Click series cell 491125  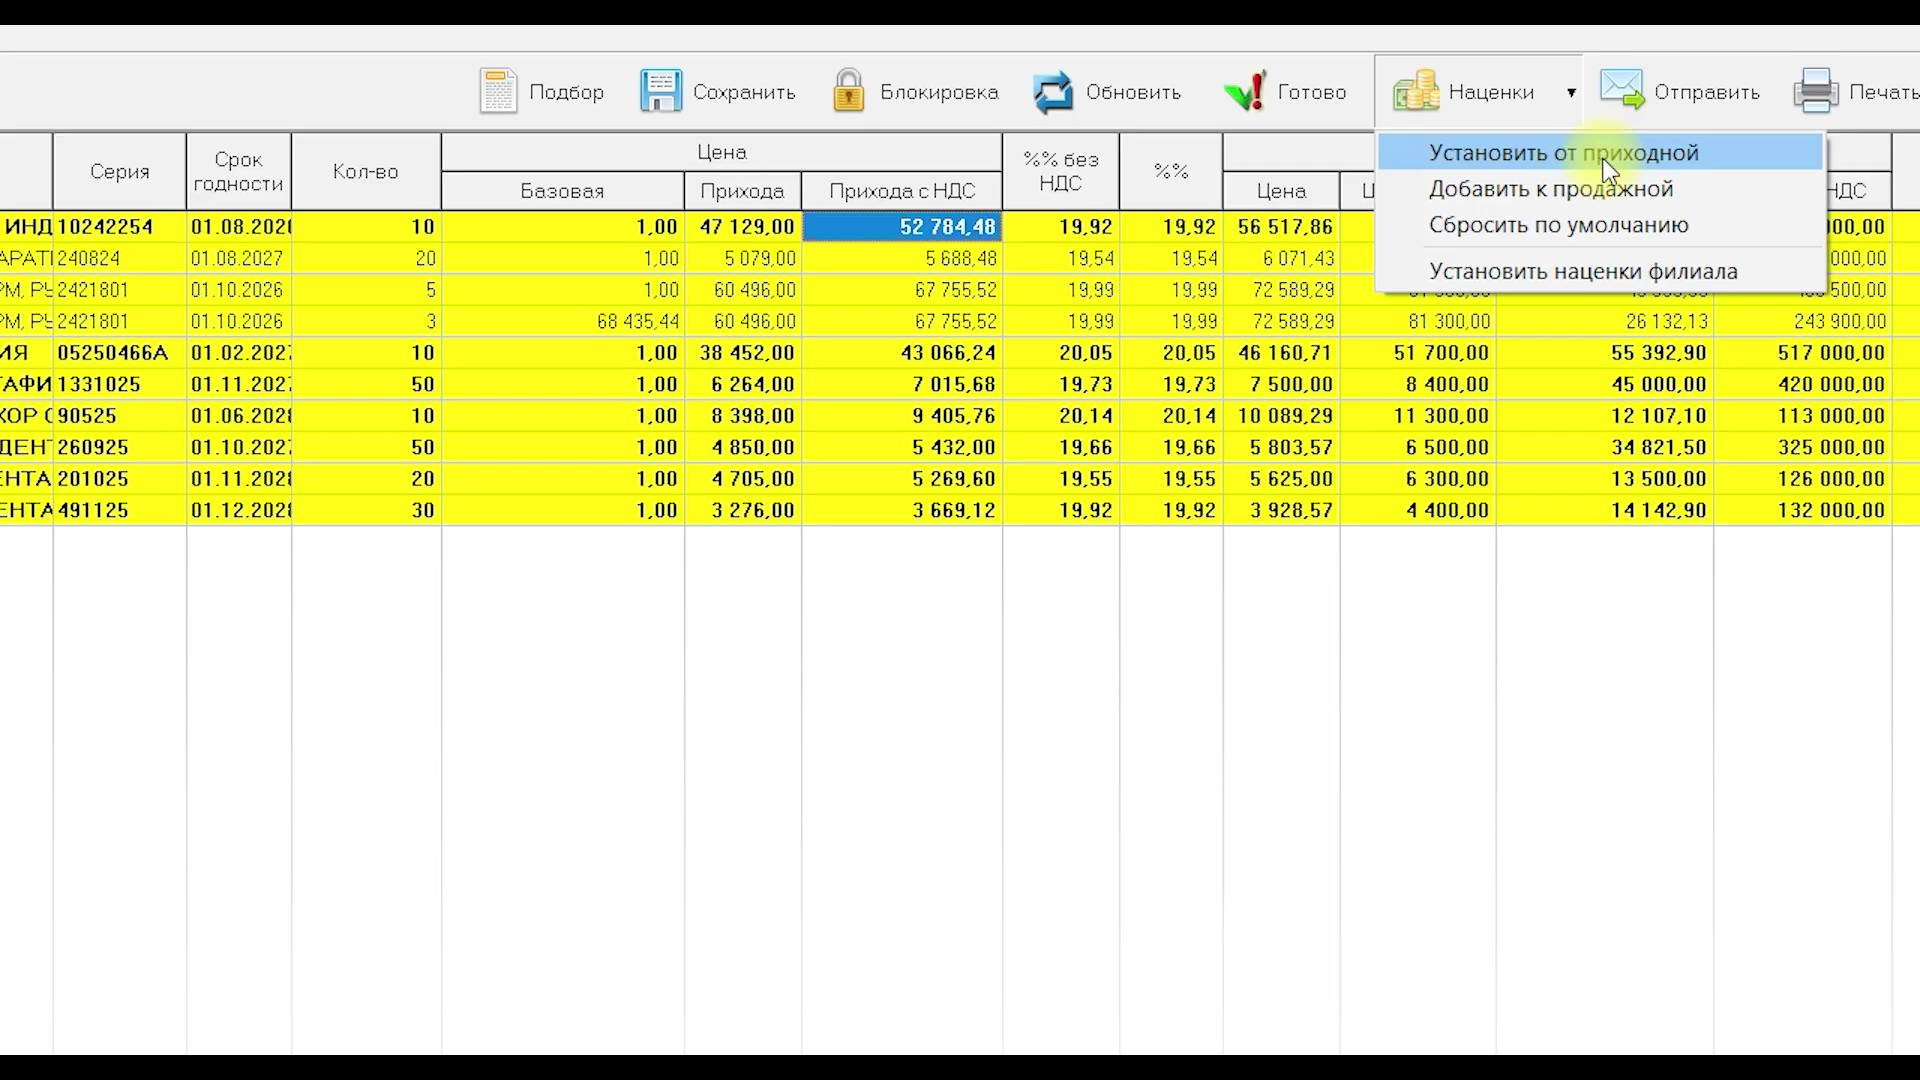pos(120,510)
